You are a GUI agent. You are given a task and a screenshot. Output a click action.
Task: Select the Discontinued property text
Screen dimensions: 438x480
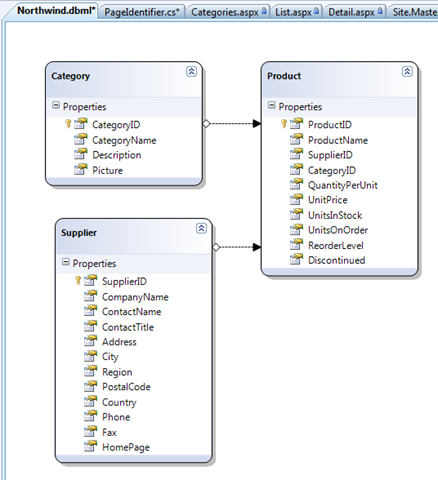coord(336,260)
